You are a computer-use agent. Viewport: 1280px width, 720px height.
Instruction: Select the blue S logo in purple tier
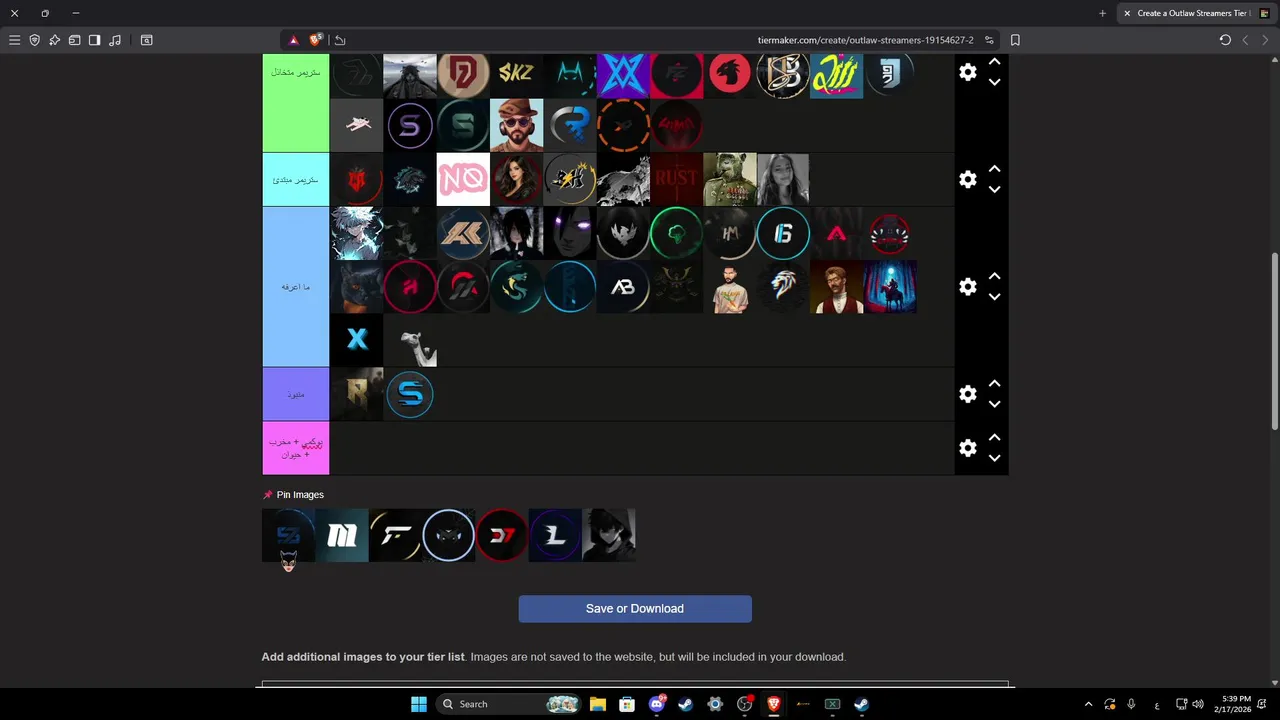pos(410,394)
